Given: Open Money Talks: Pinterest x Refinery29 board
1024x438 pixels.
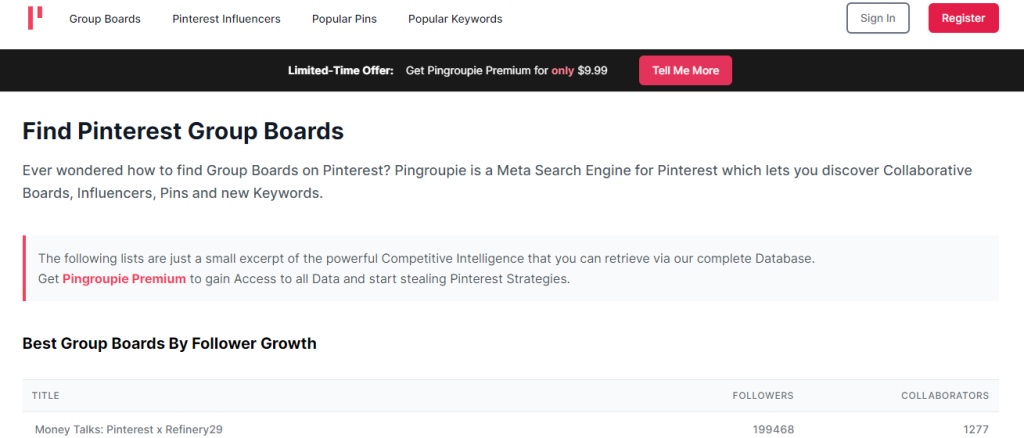Looking at the screenshot, I should pos(129,429).
